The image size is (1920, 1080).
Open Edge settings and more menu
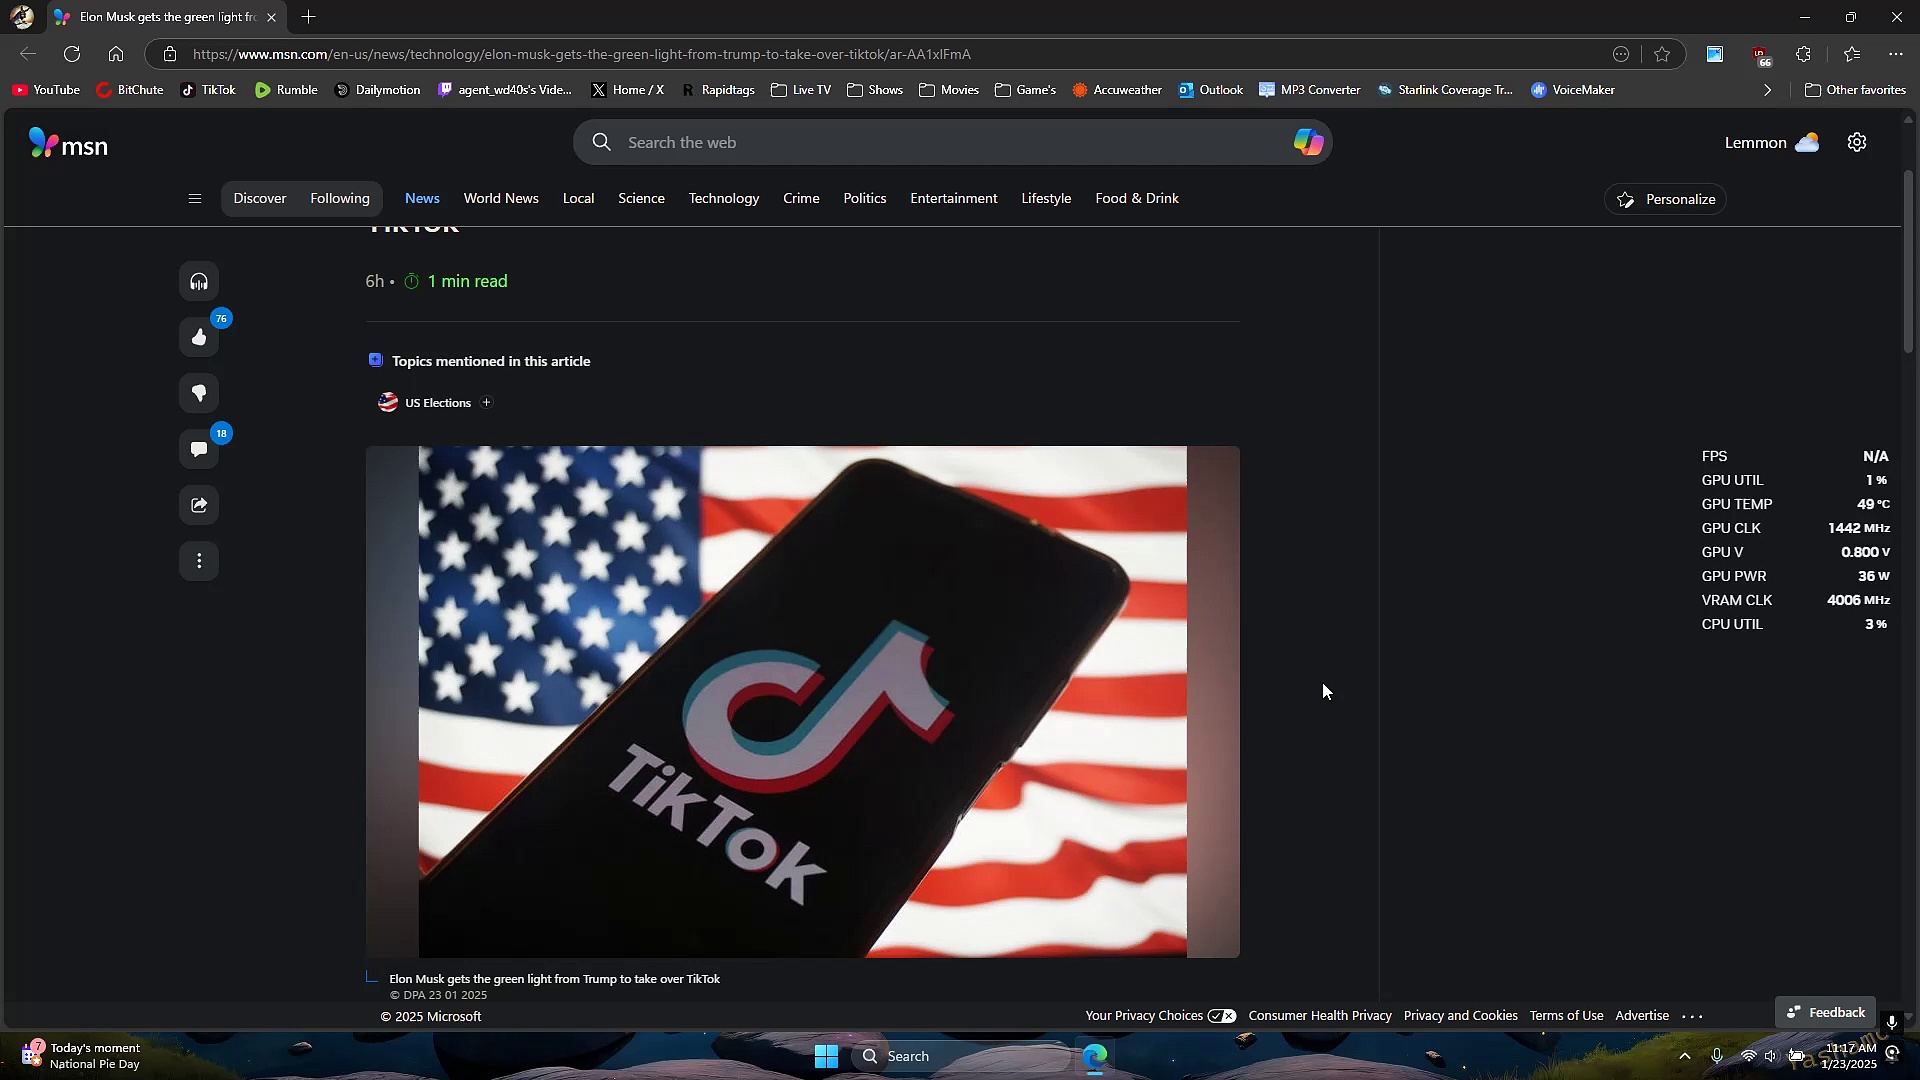pyautogui.click(x=1896, y=54)
